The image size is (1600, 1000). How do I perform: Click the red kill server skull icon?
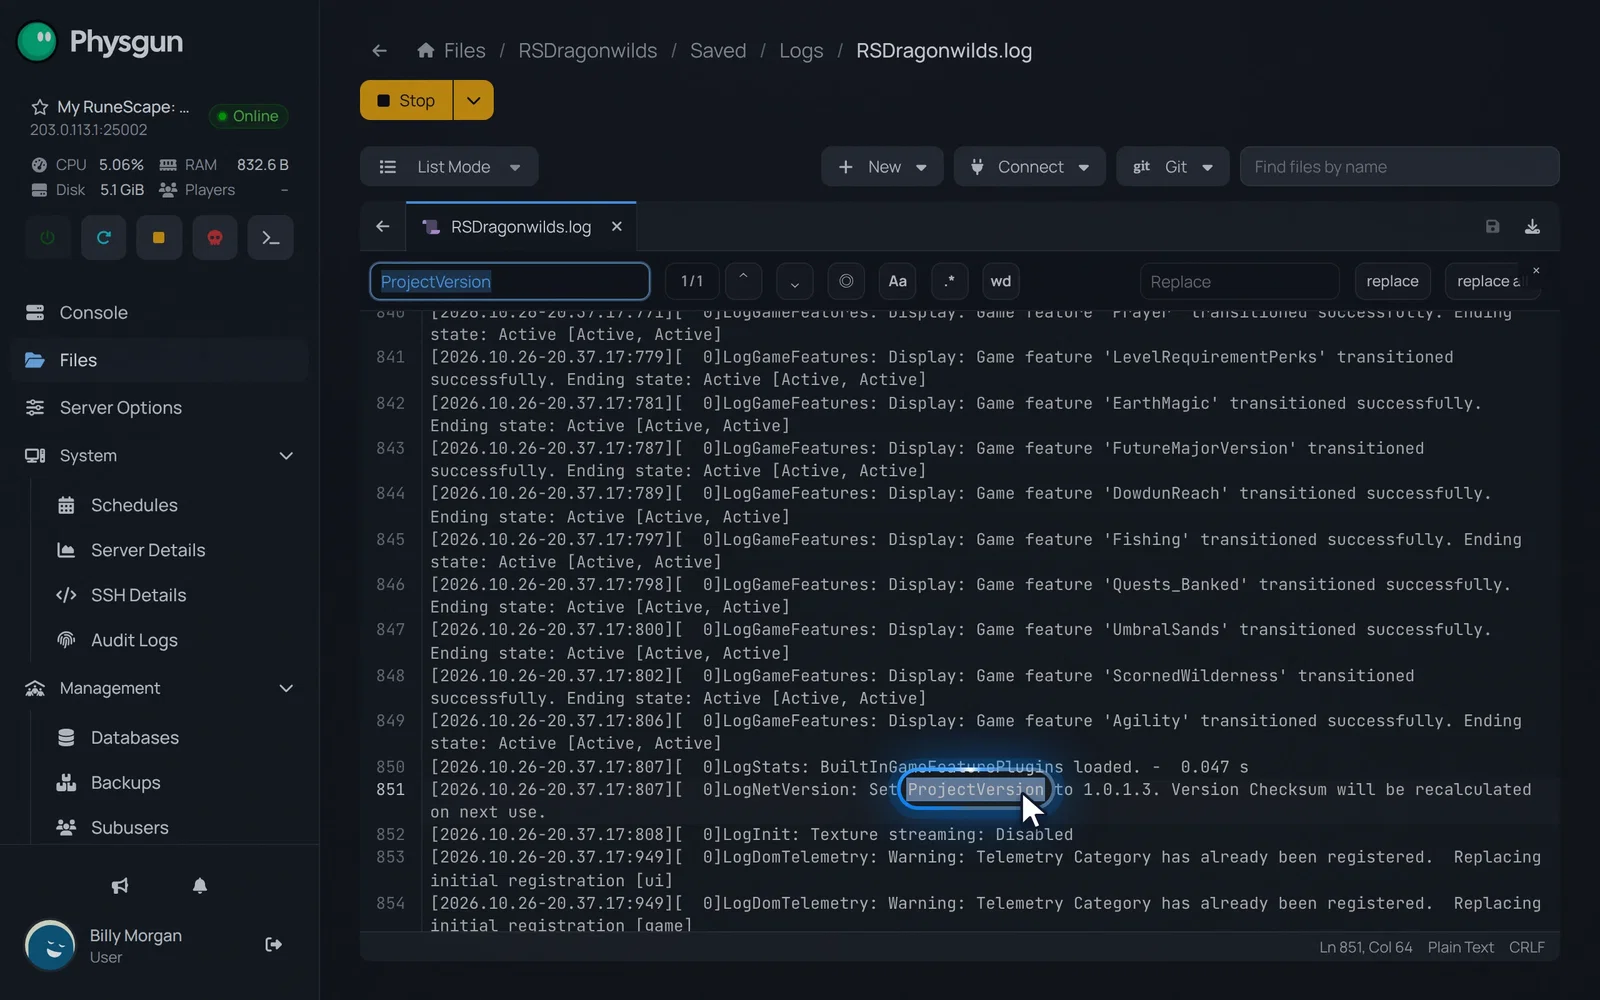tap(214, 238)
